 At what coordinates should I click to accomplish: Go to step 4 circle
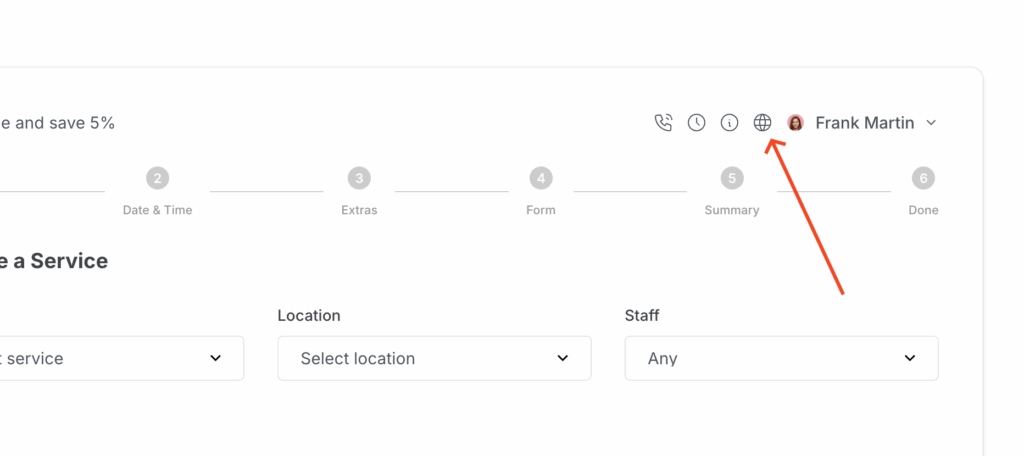point(541,178)
